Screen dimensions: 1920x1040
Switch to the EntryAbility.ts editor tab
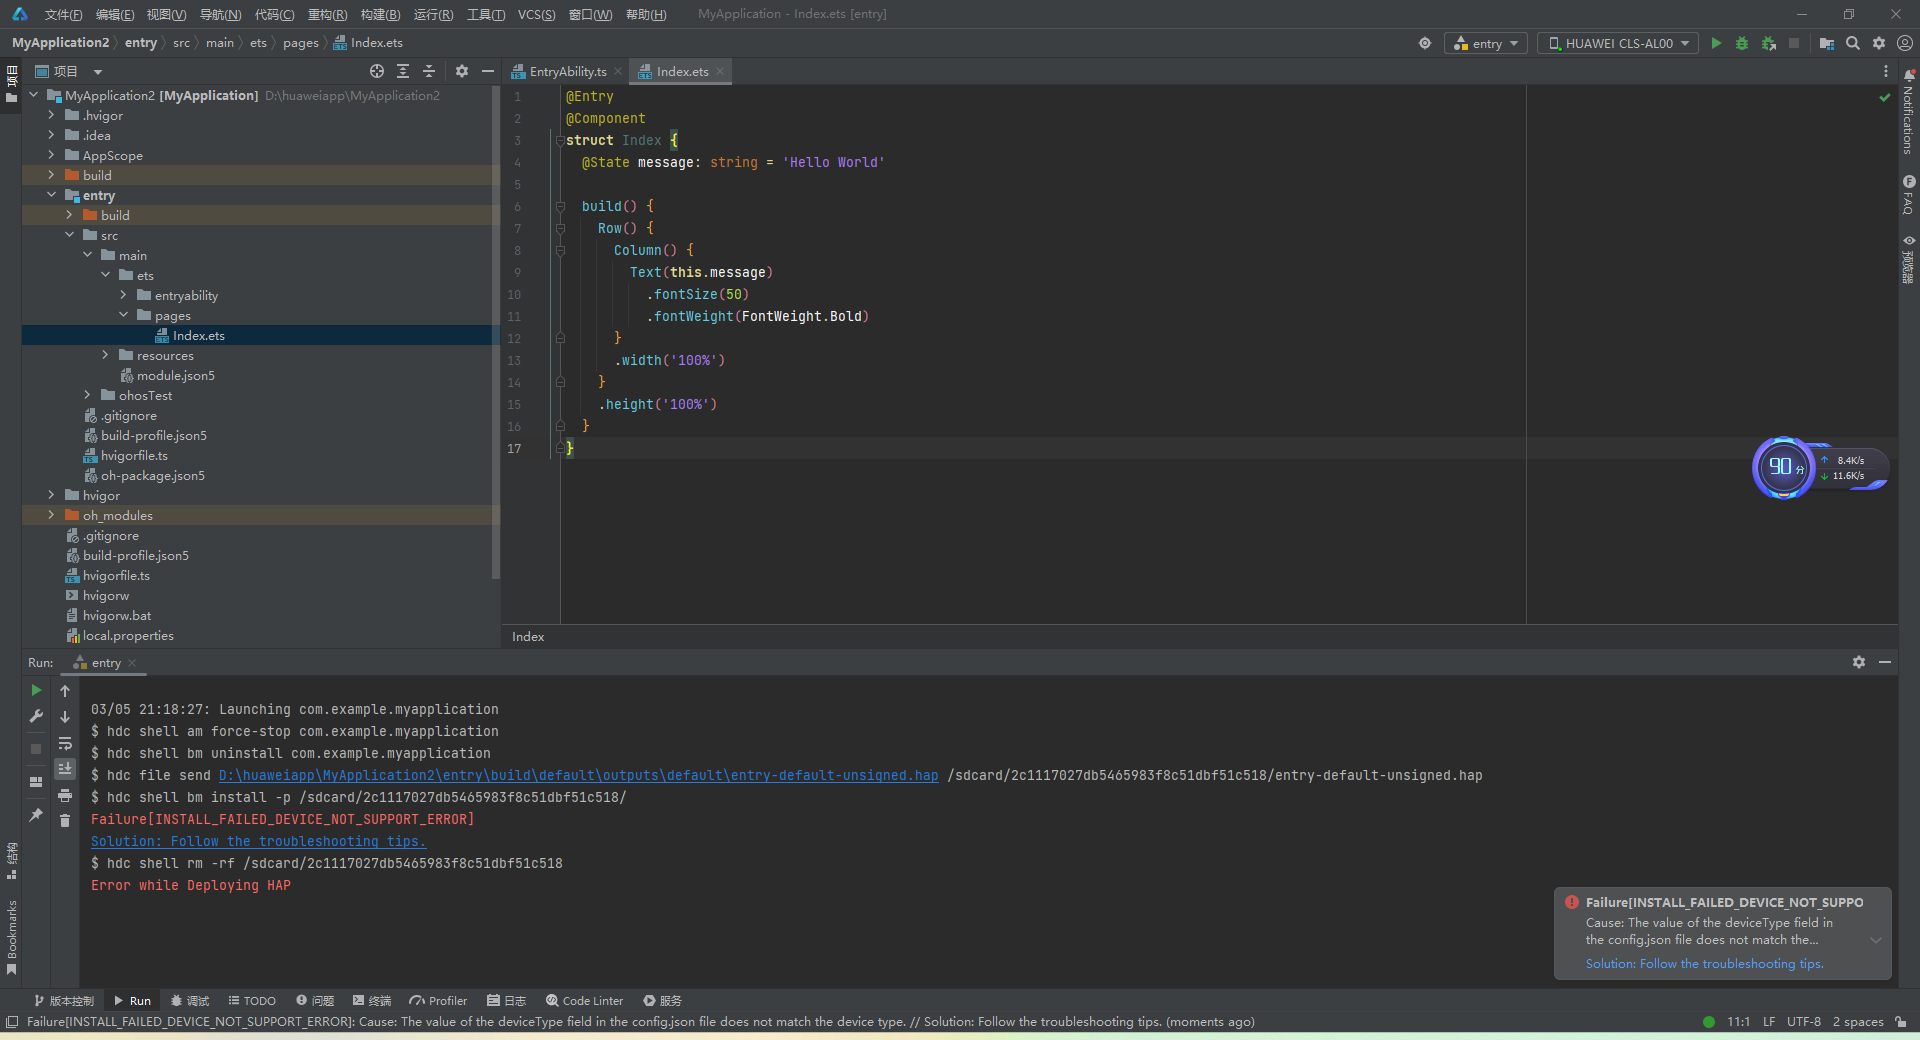click(x=567, y=71)
